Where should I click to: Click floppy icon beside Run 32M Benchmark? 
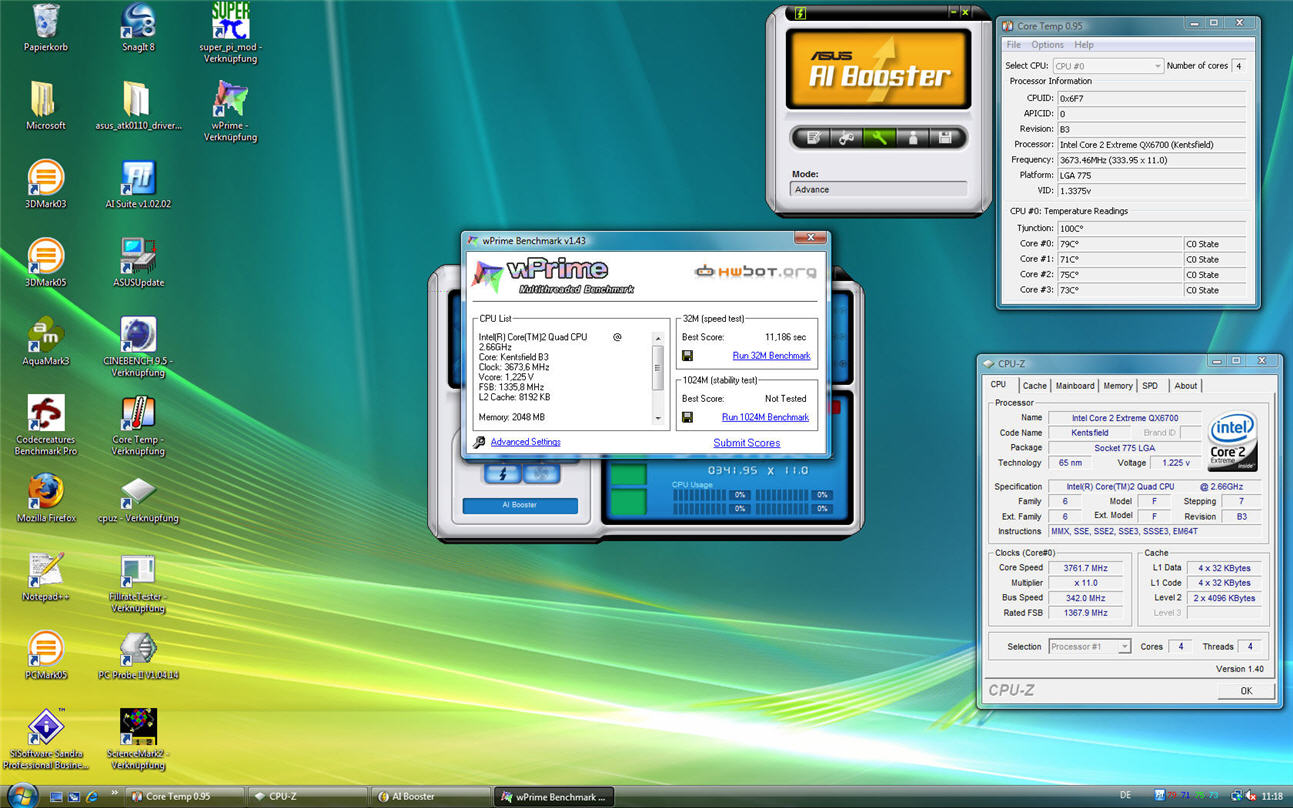click(x=687, y=356)
